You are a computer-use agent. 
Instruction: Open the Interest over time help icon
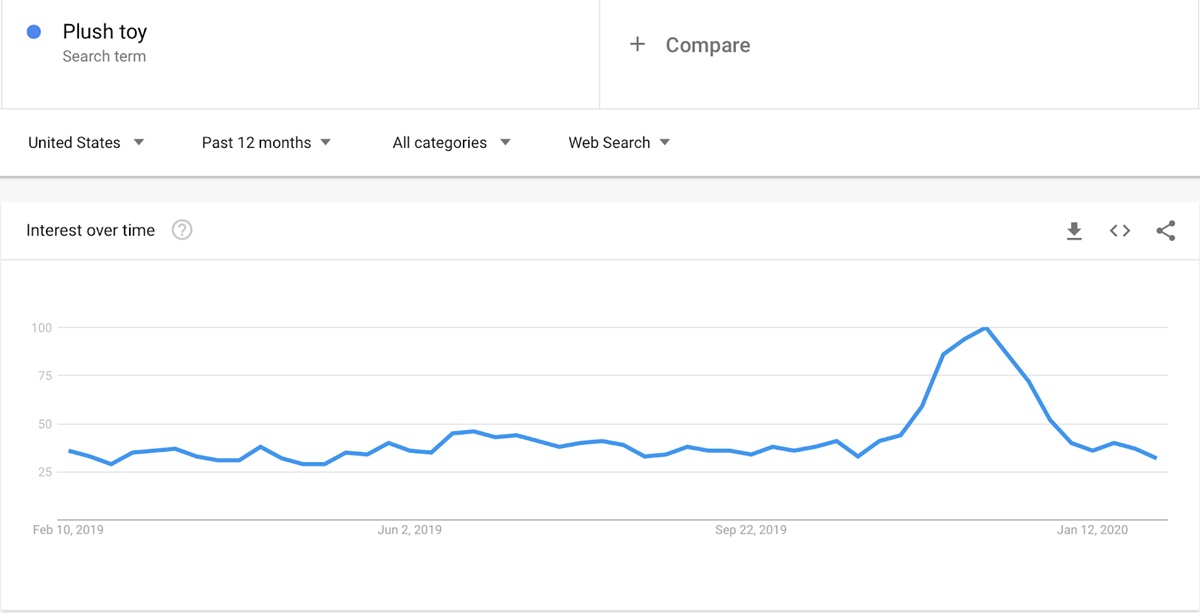click(x=182, y=230)
